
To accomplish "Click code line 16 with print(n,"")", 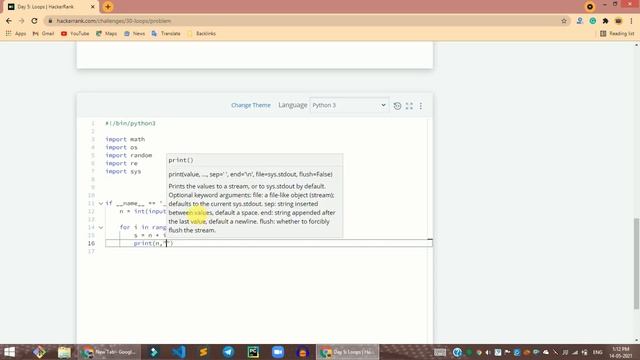I will (x=269, y=243).
